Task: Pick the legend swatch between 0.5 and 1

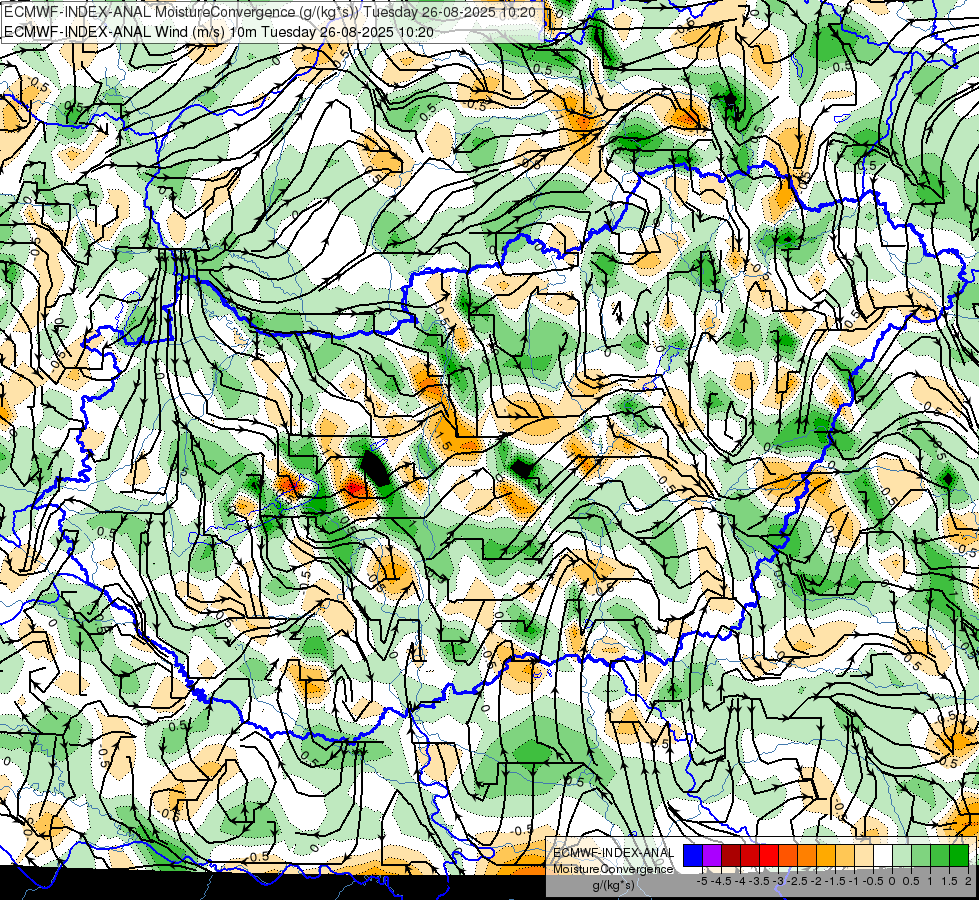Action: (x=922, y=855)
